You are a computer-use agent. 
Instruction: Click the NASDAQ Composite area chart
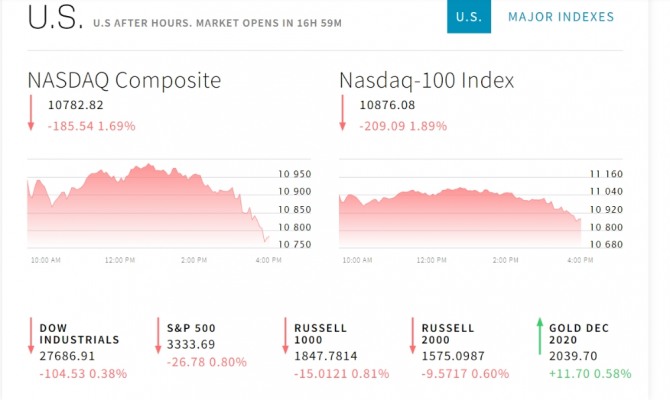(x=150, y=205)
